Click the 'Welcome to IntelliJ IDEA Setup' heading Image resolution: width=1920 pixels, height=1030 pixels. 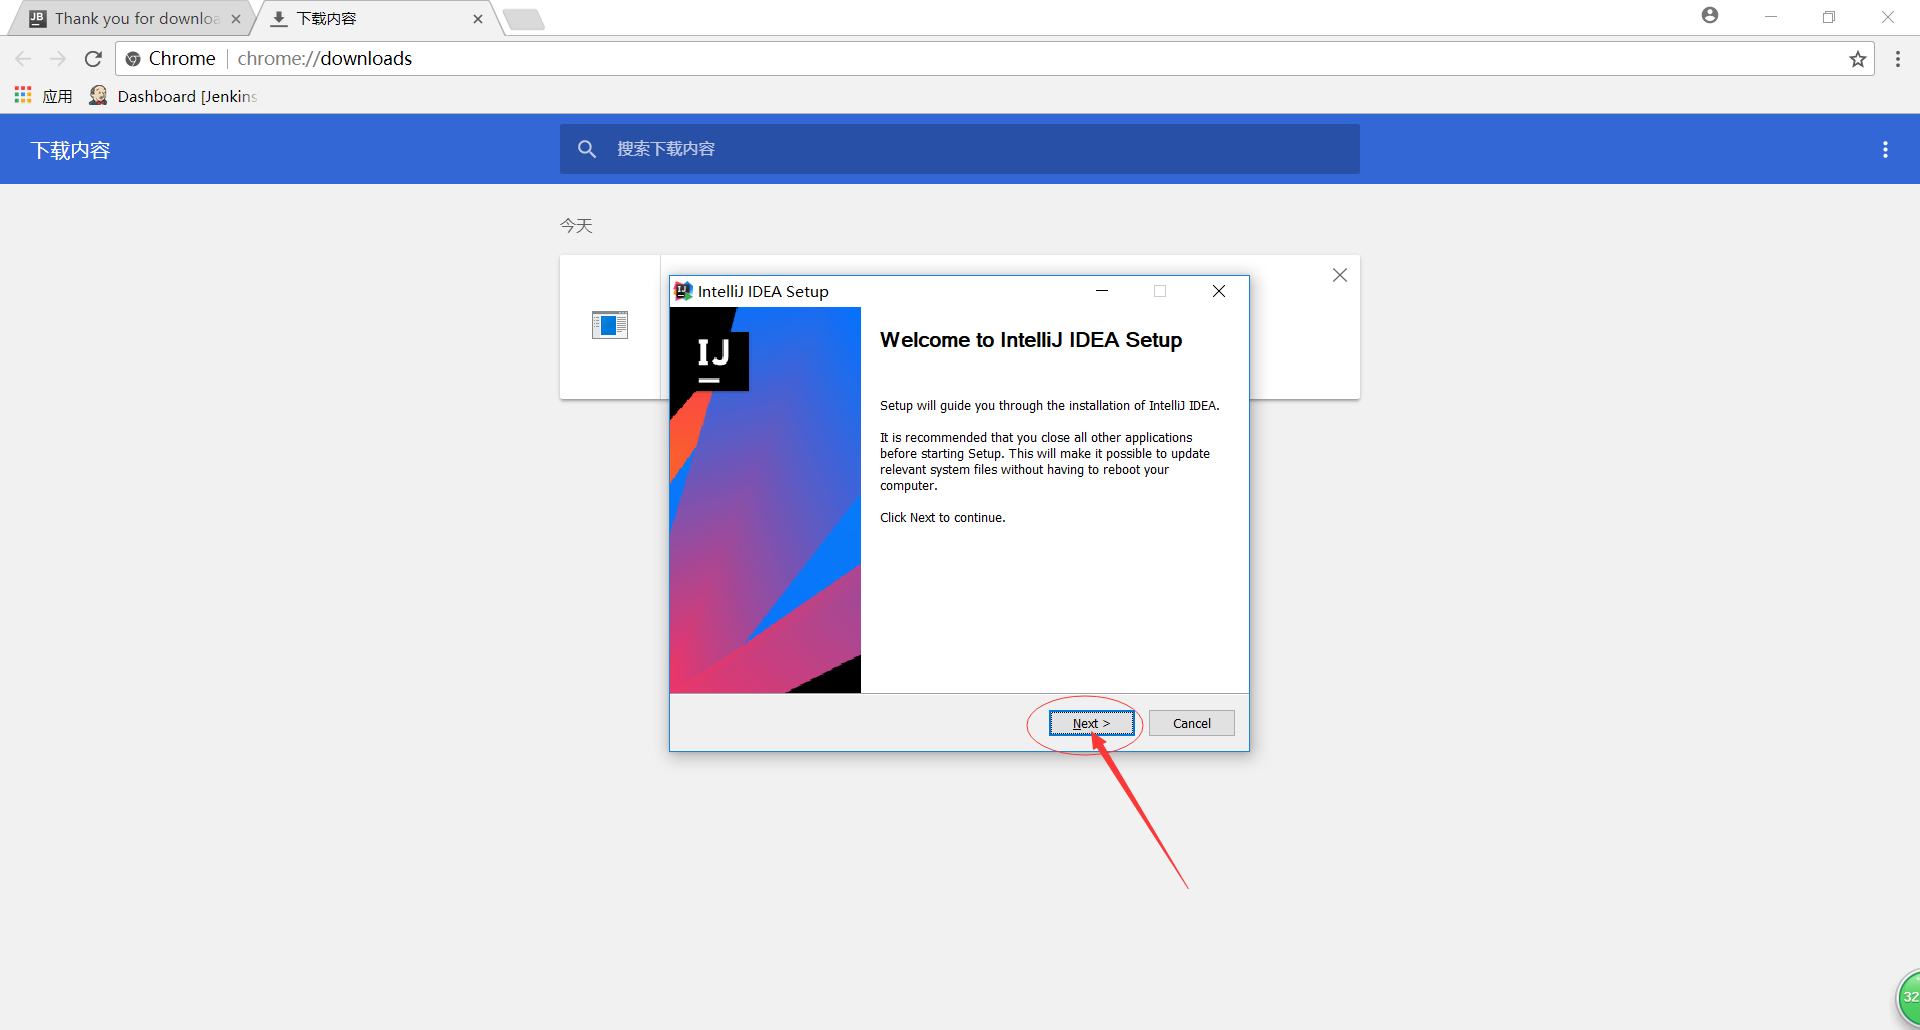click(1031, 340)
